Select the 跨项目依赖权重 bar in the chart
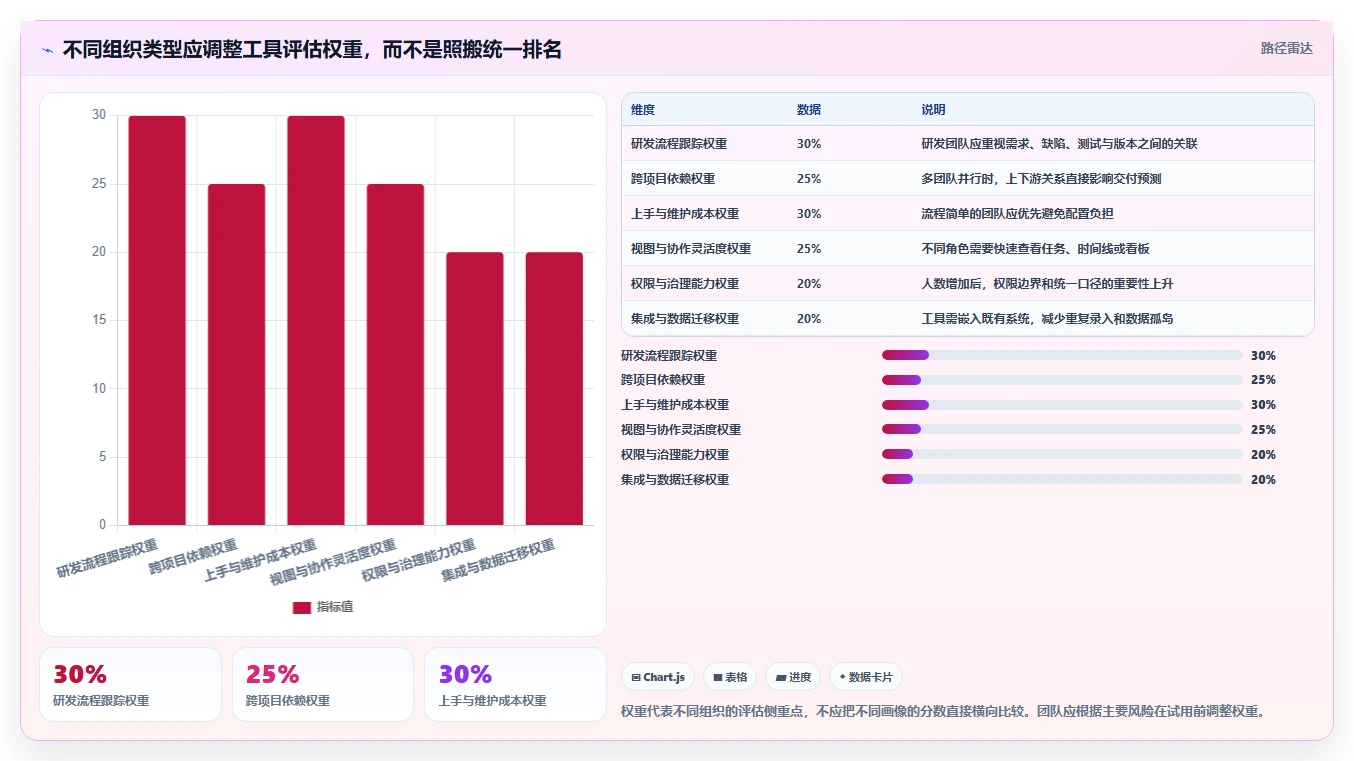Screen dimensions: 1354x761 (236, 354)
